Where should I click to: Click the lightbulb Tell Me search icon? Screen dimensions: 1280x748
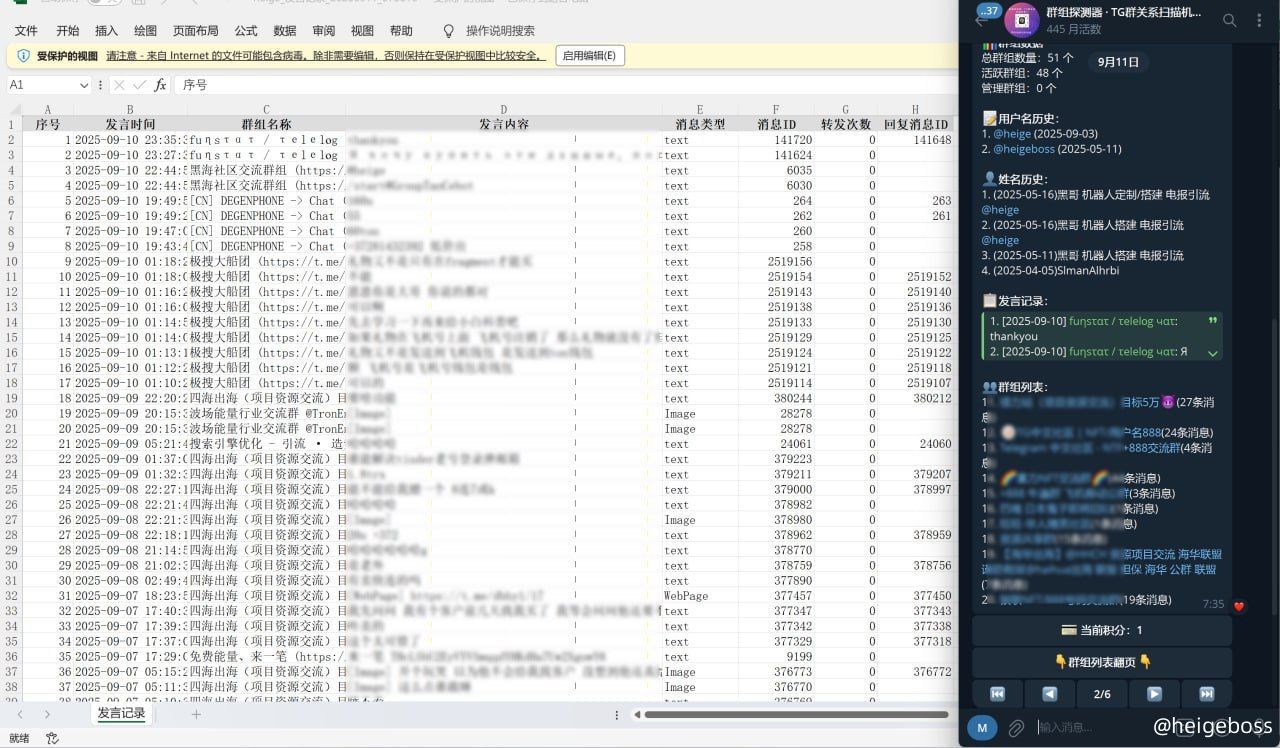448,31
